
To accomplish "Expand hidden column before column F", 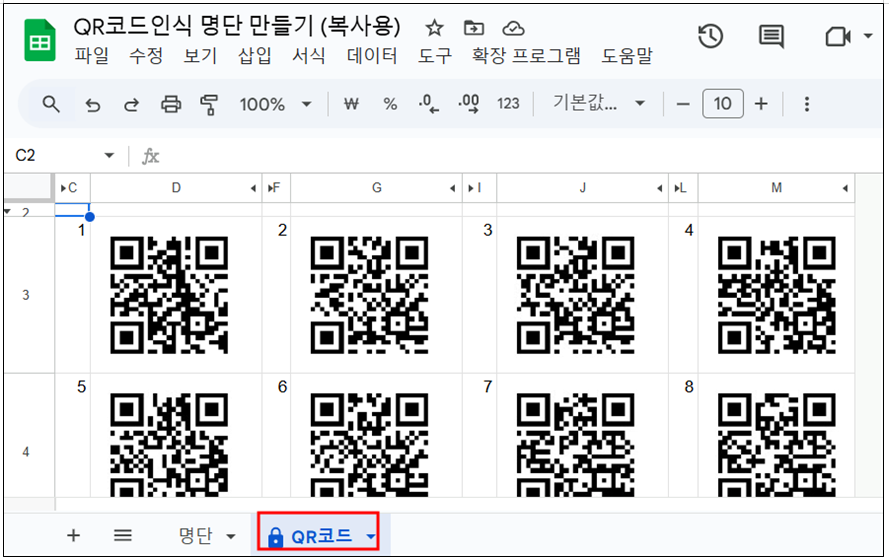I will pos(270,188).
